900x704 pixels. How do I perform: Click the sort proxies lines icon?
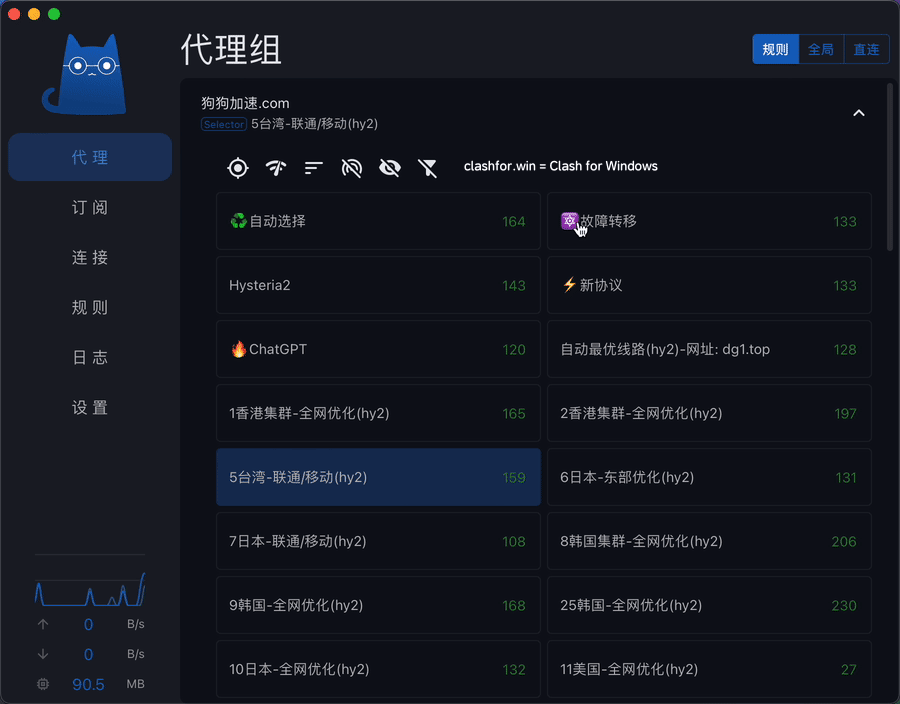(x=314, y=167)
